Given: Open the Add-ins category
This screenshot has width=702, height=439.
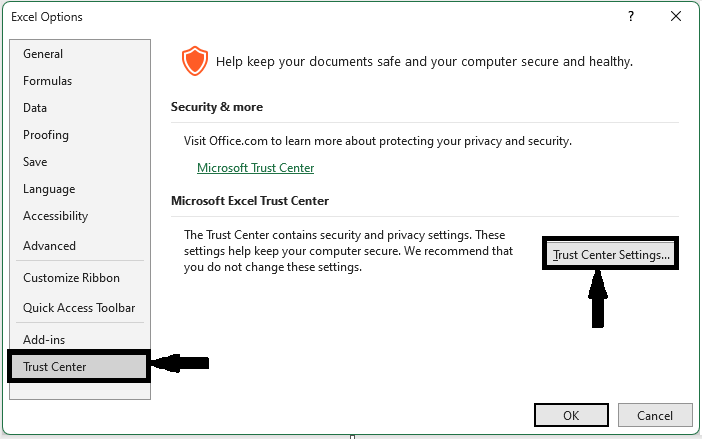Looking at the screenshot, I should tap(44, 340).
